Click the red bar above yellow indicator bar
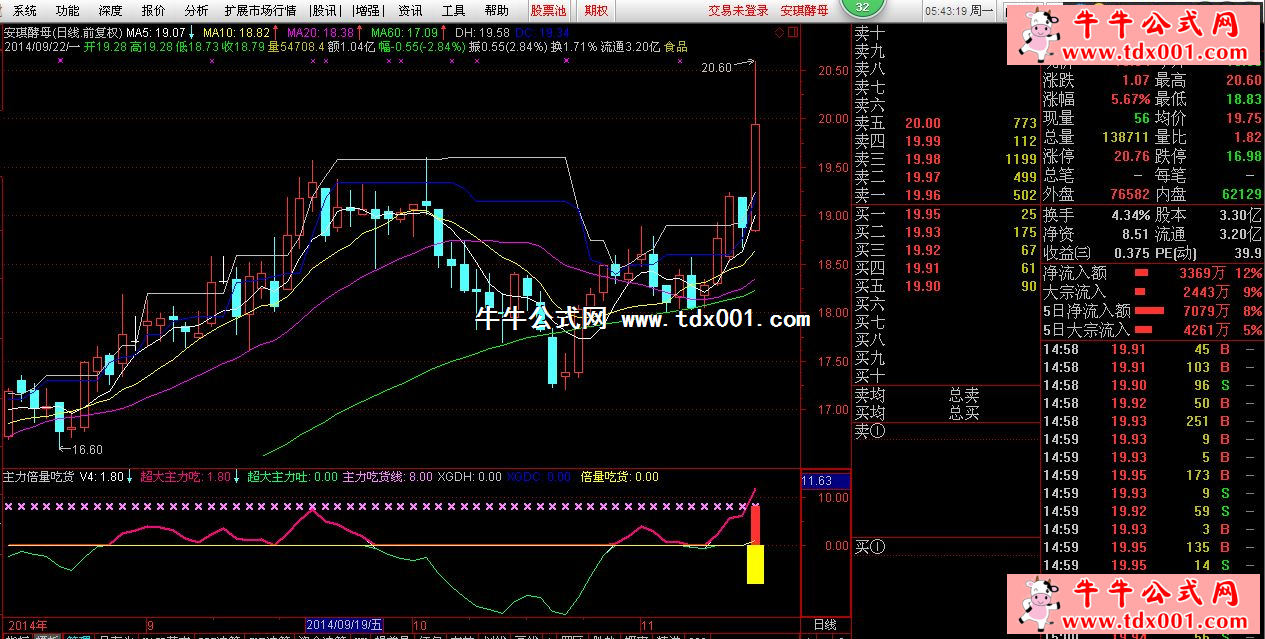The width and height of the screenshot is (1265, 639). point(756,525)
